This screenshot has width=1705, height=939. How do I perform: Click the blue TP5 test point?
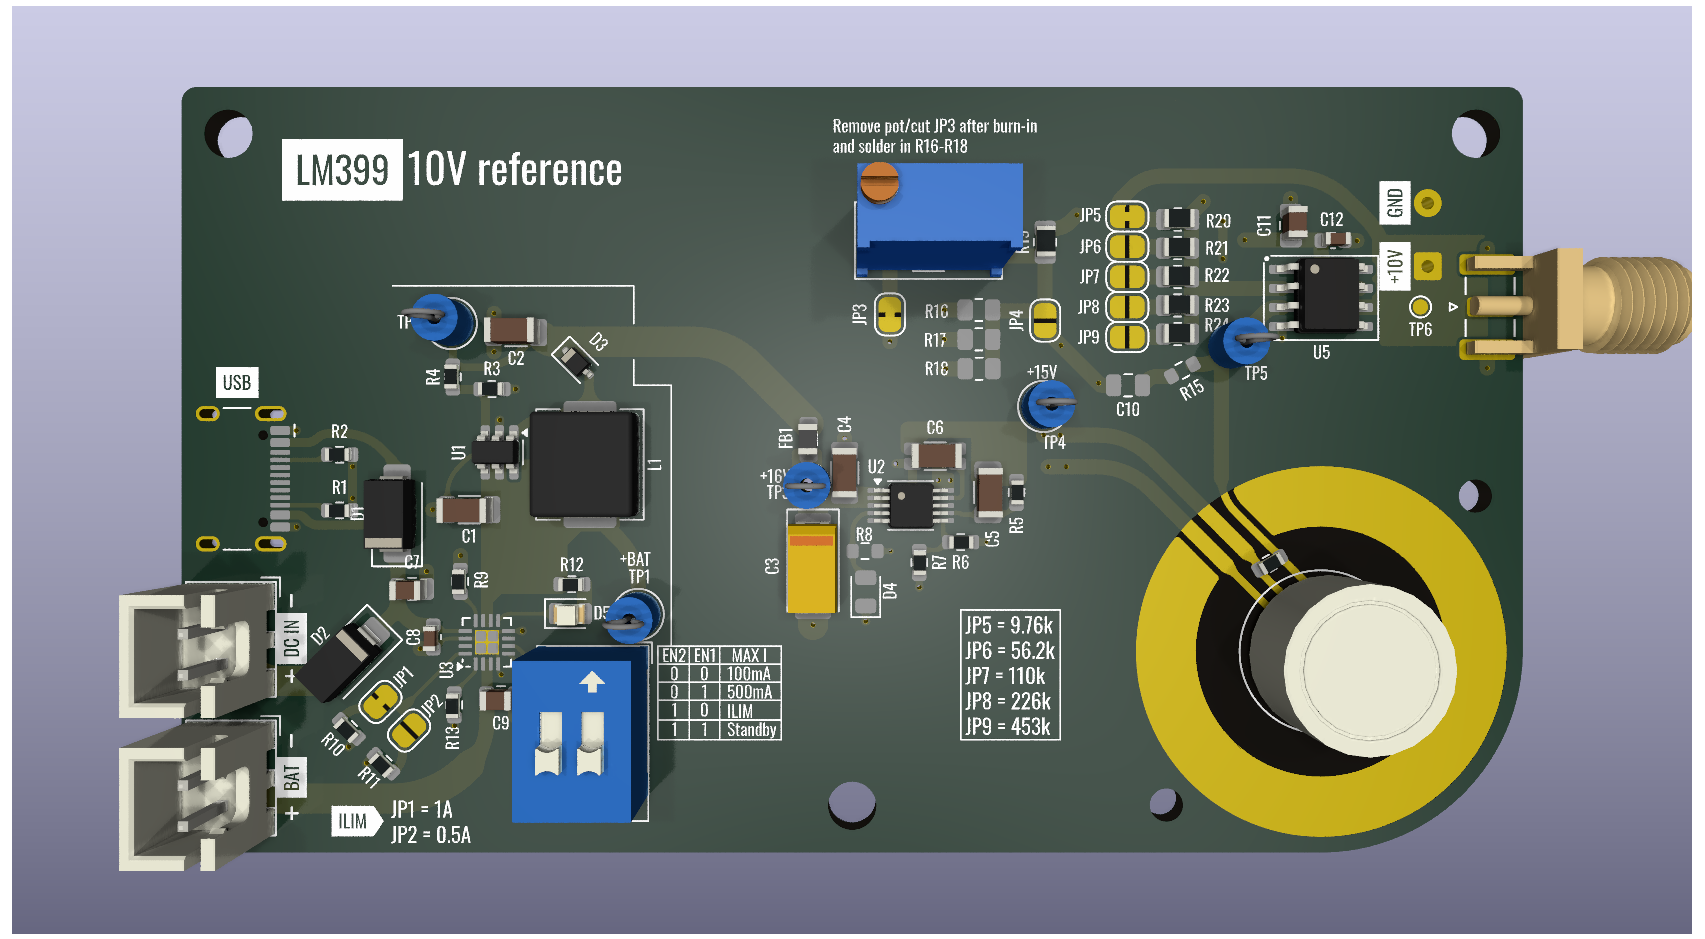pyautogui.click(x=1243, y=342)
